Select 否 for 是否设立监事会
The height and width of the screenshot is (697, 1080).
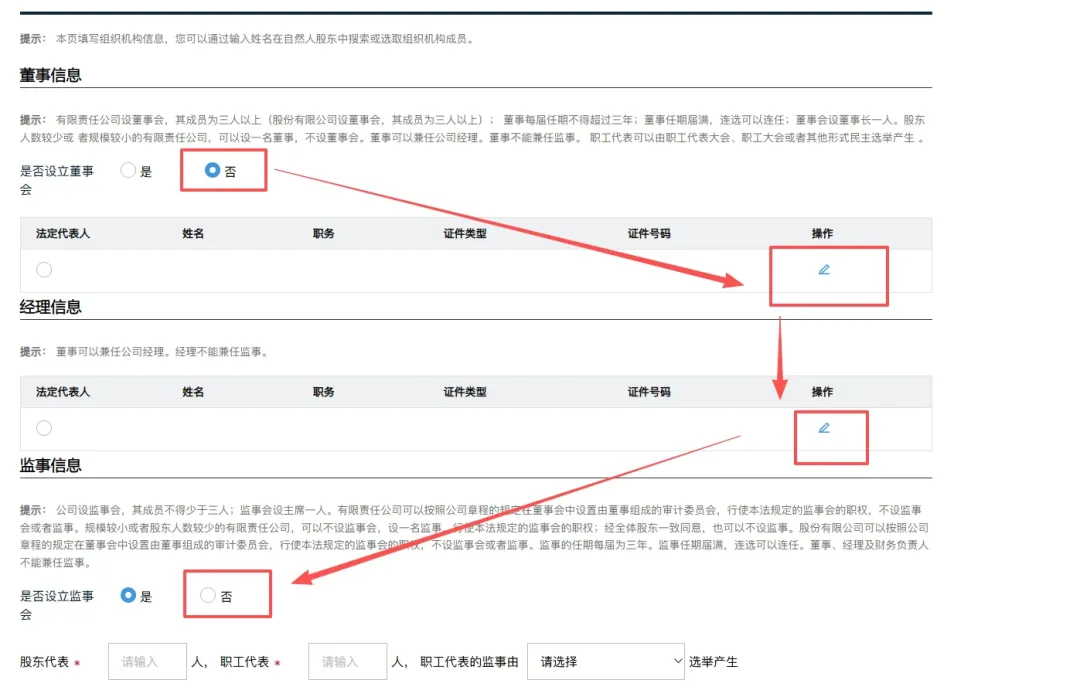[x=207, y=594]
